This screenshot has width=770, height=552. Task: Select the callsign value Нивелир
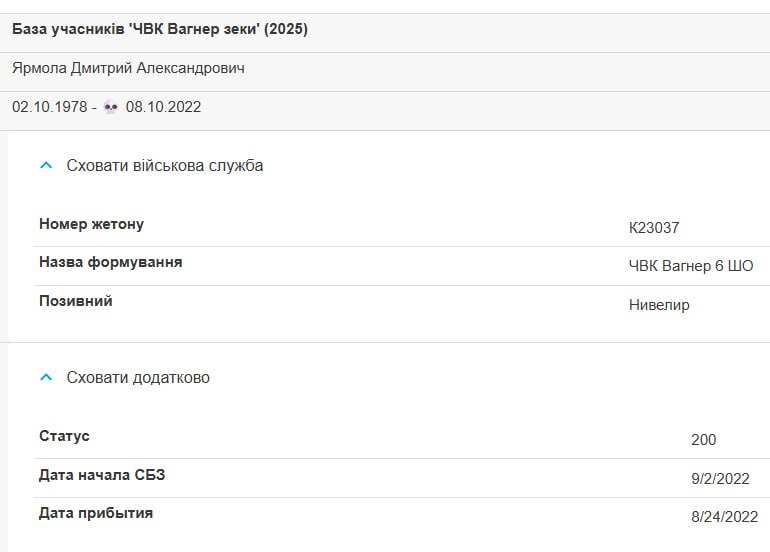[659, 305]
